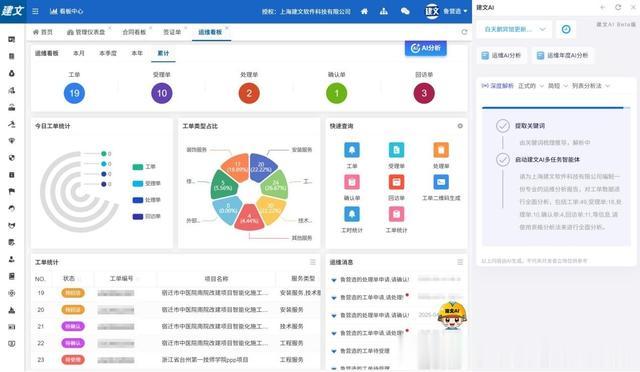Open the 工单统计 pink quick query icon
The height and width of the screenshot is (372, 640).
click(396, 214)
